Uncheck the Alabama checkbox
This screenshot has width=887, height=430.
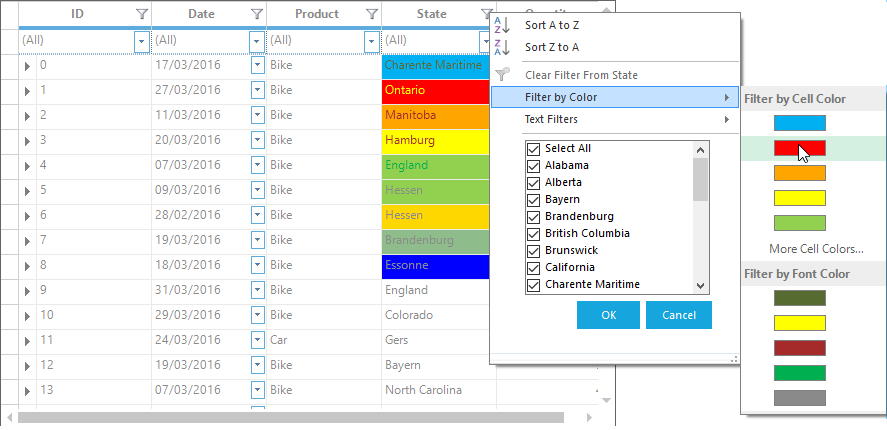533,166
